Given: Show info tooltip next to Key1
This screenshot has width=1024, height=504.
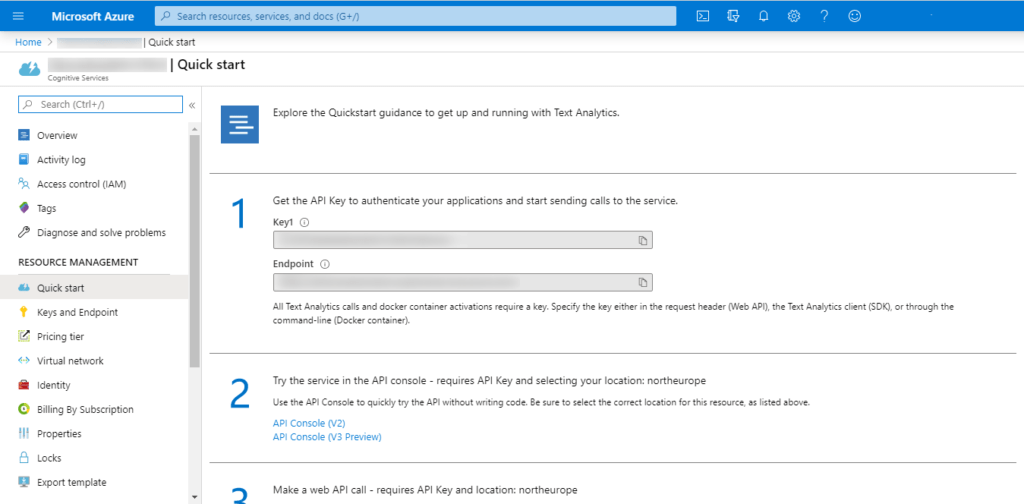Looking at the screenshot, I should [305, 223].
